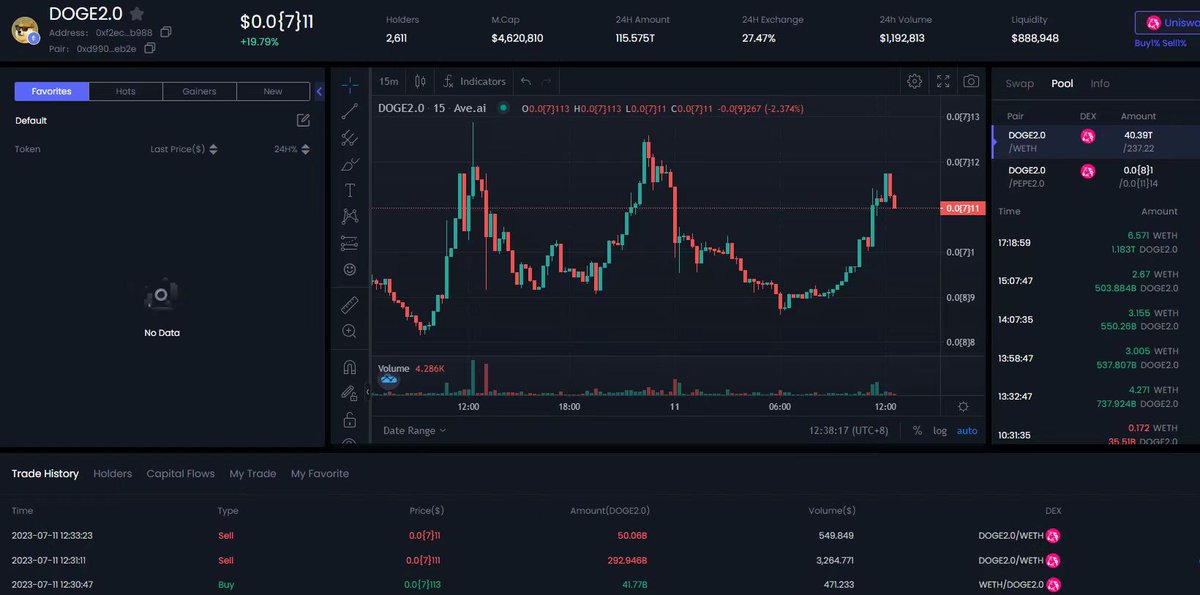Select the DOGE2.0/PEPE2.0 pool row
1200x595 pixels.
tap(1095, 176)
